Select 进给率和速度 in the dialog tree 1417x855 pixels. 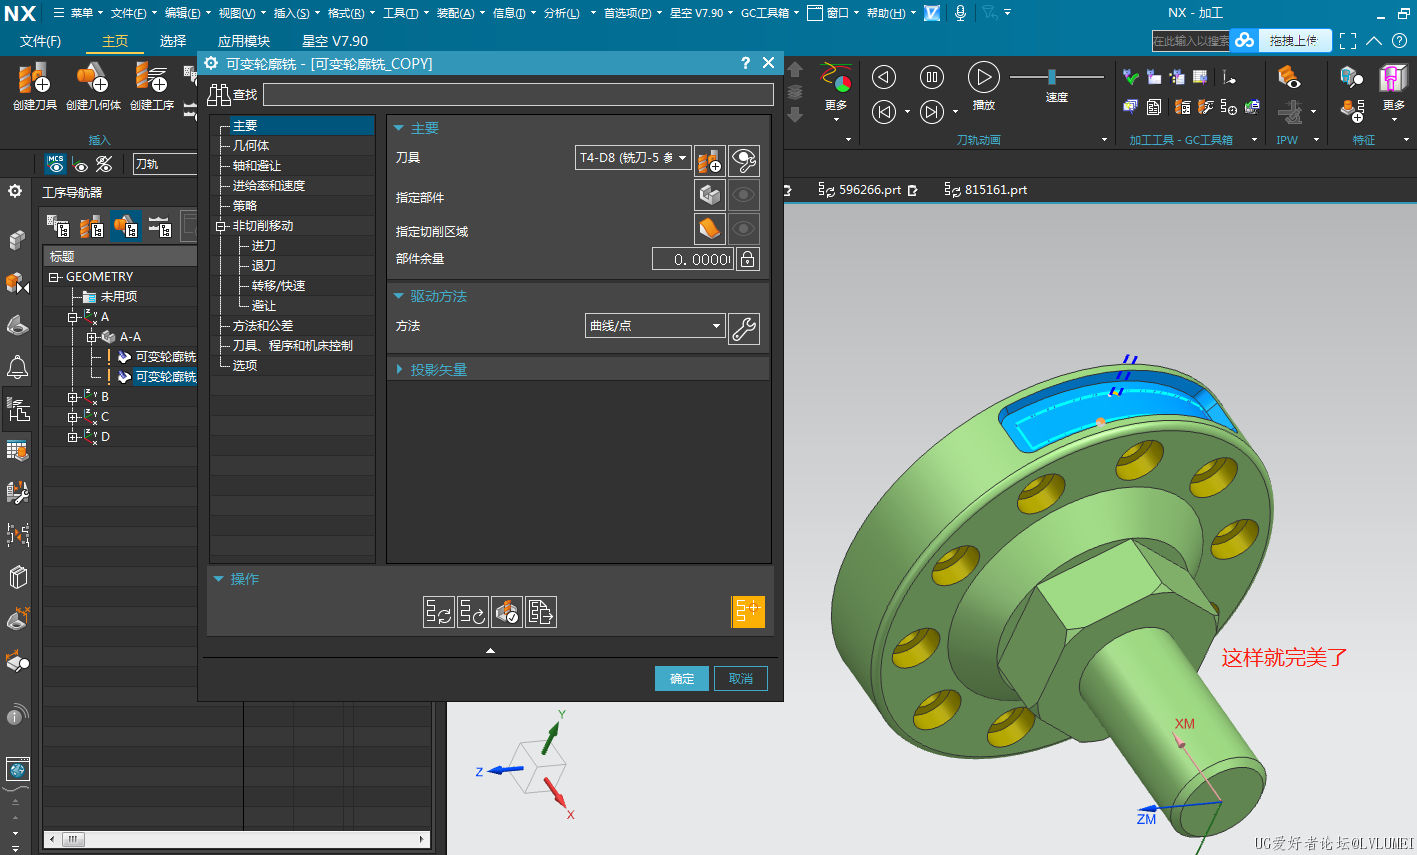(x=269, y=186)
